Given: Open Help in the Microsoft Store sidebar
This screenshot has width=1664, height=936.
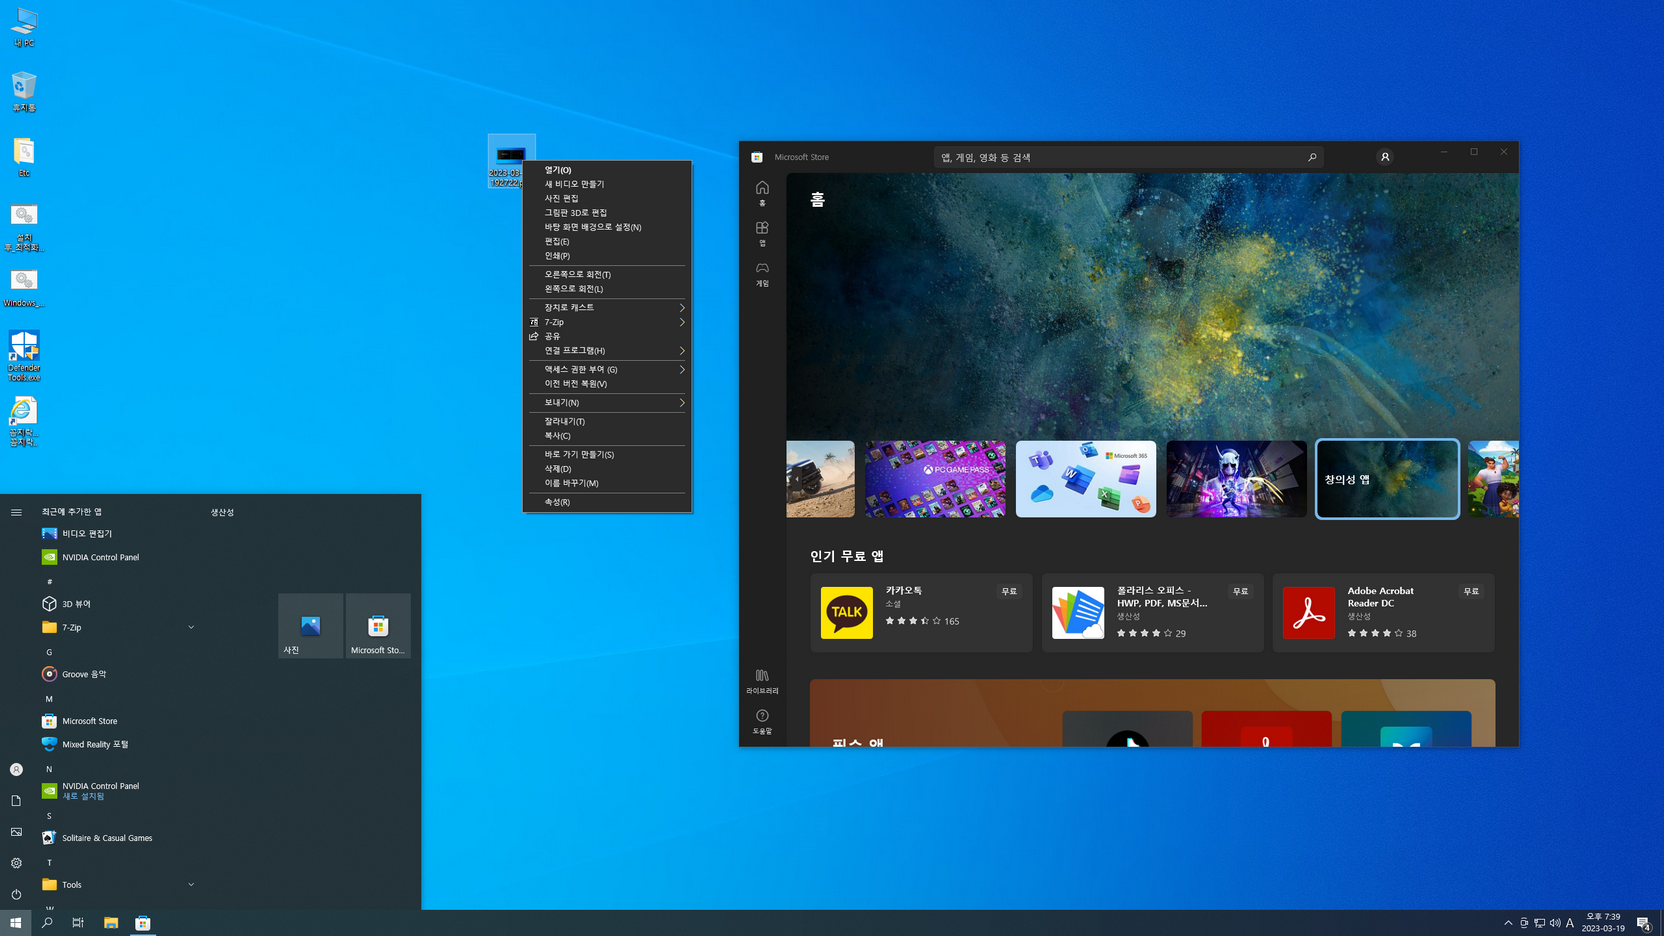Looking at the screenshot, I should [762, 721].
